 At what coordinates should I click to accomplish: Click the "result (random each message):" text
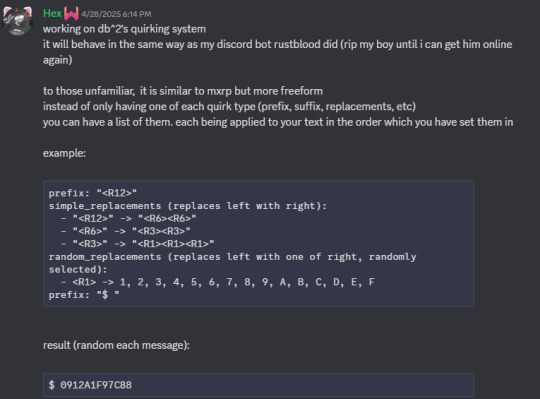pos(116,345)
